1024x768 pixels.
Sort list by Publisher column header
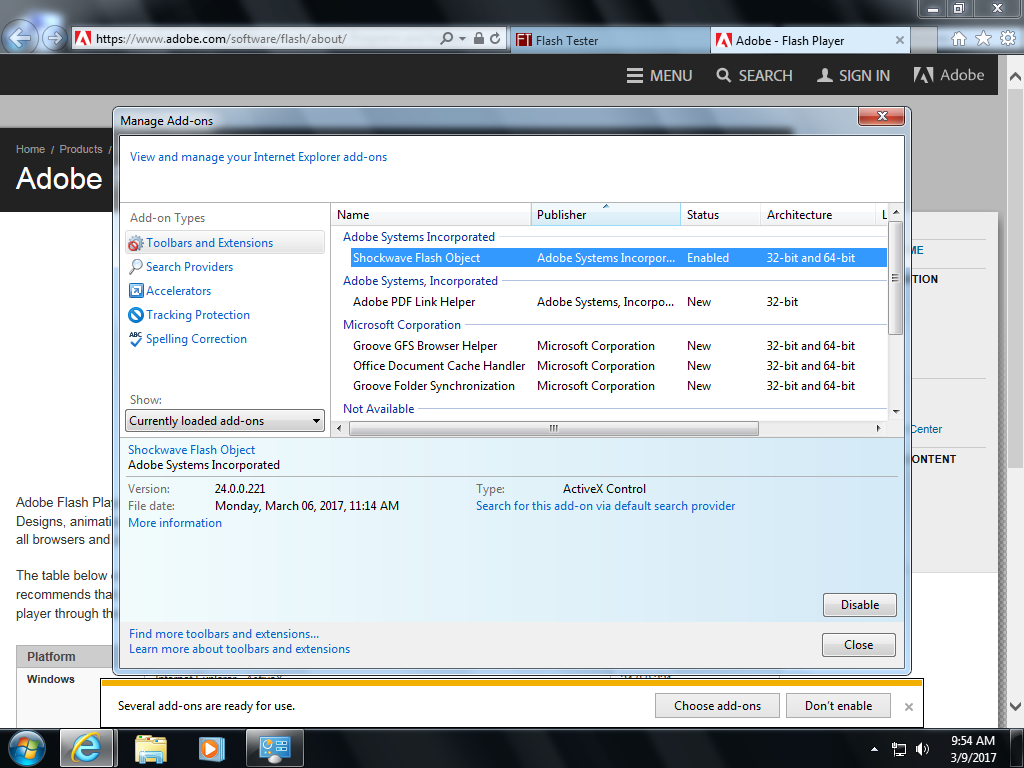tap(605, 215)
